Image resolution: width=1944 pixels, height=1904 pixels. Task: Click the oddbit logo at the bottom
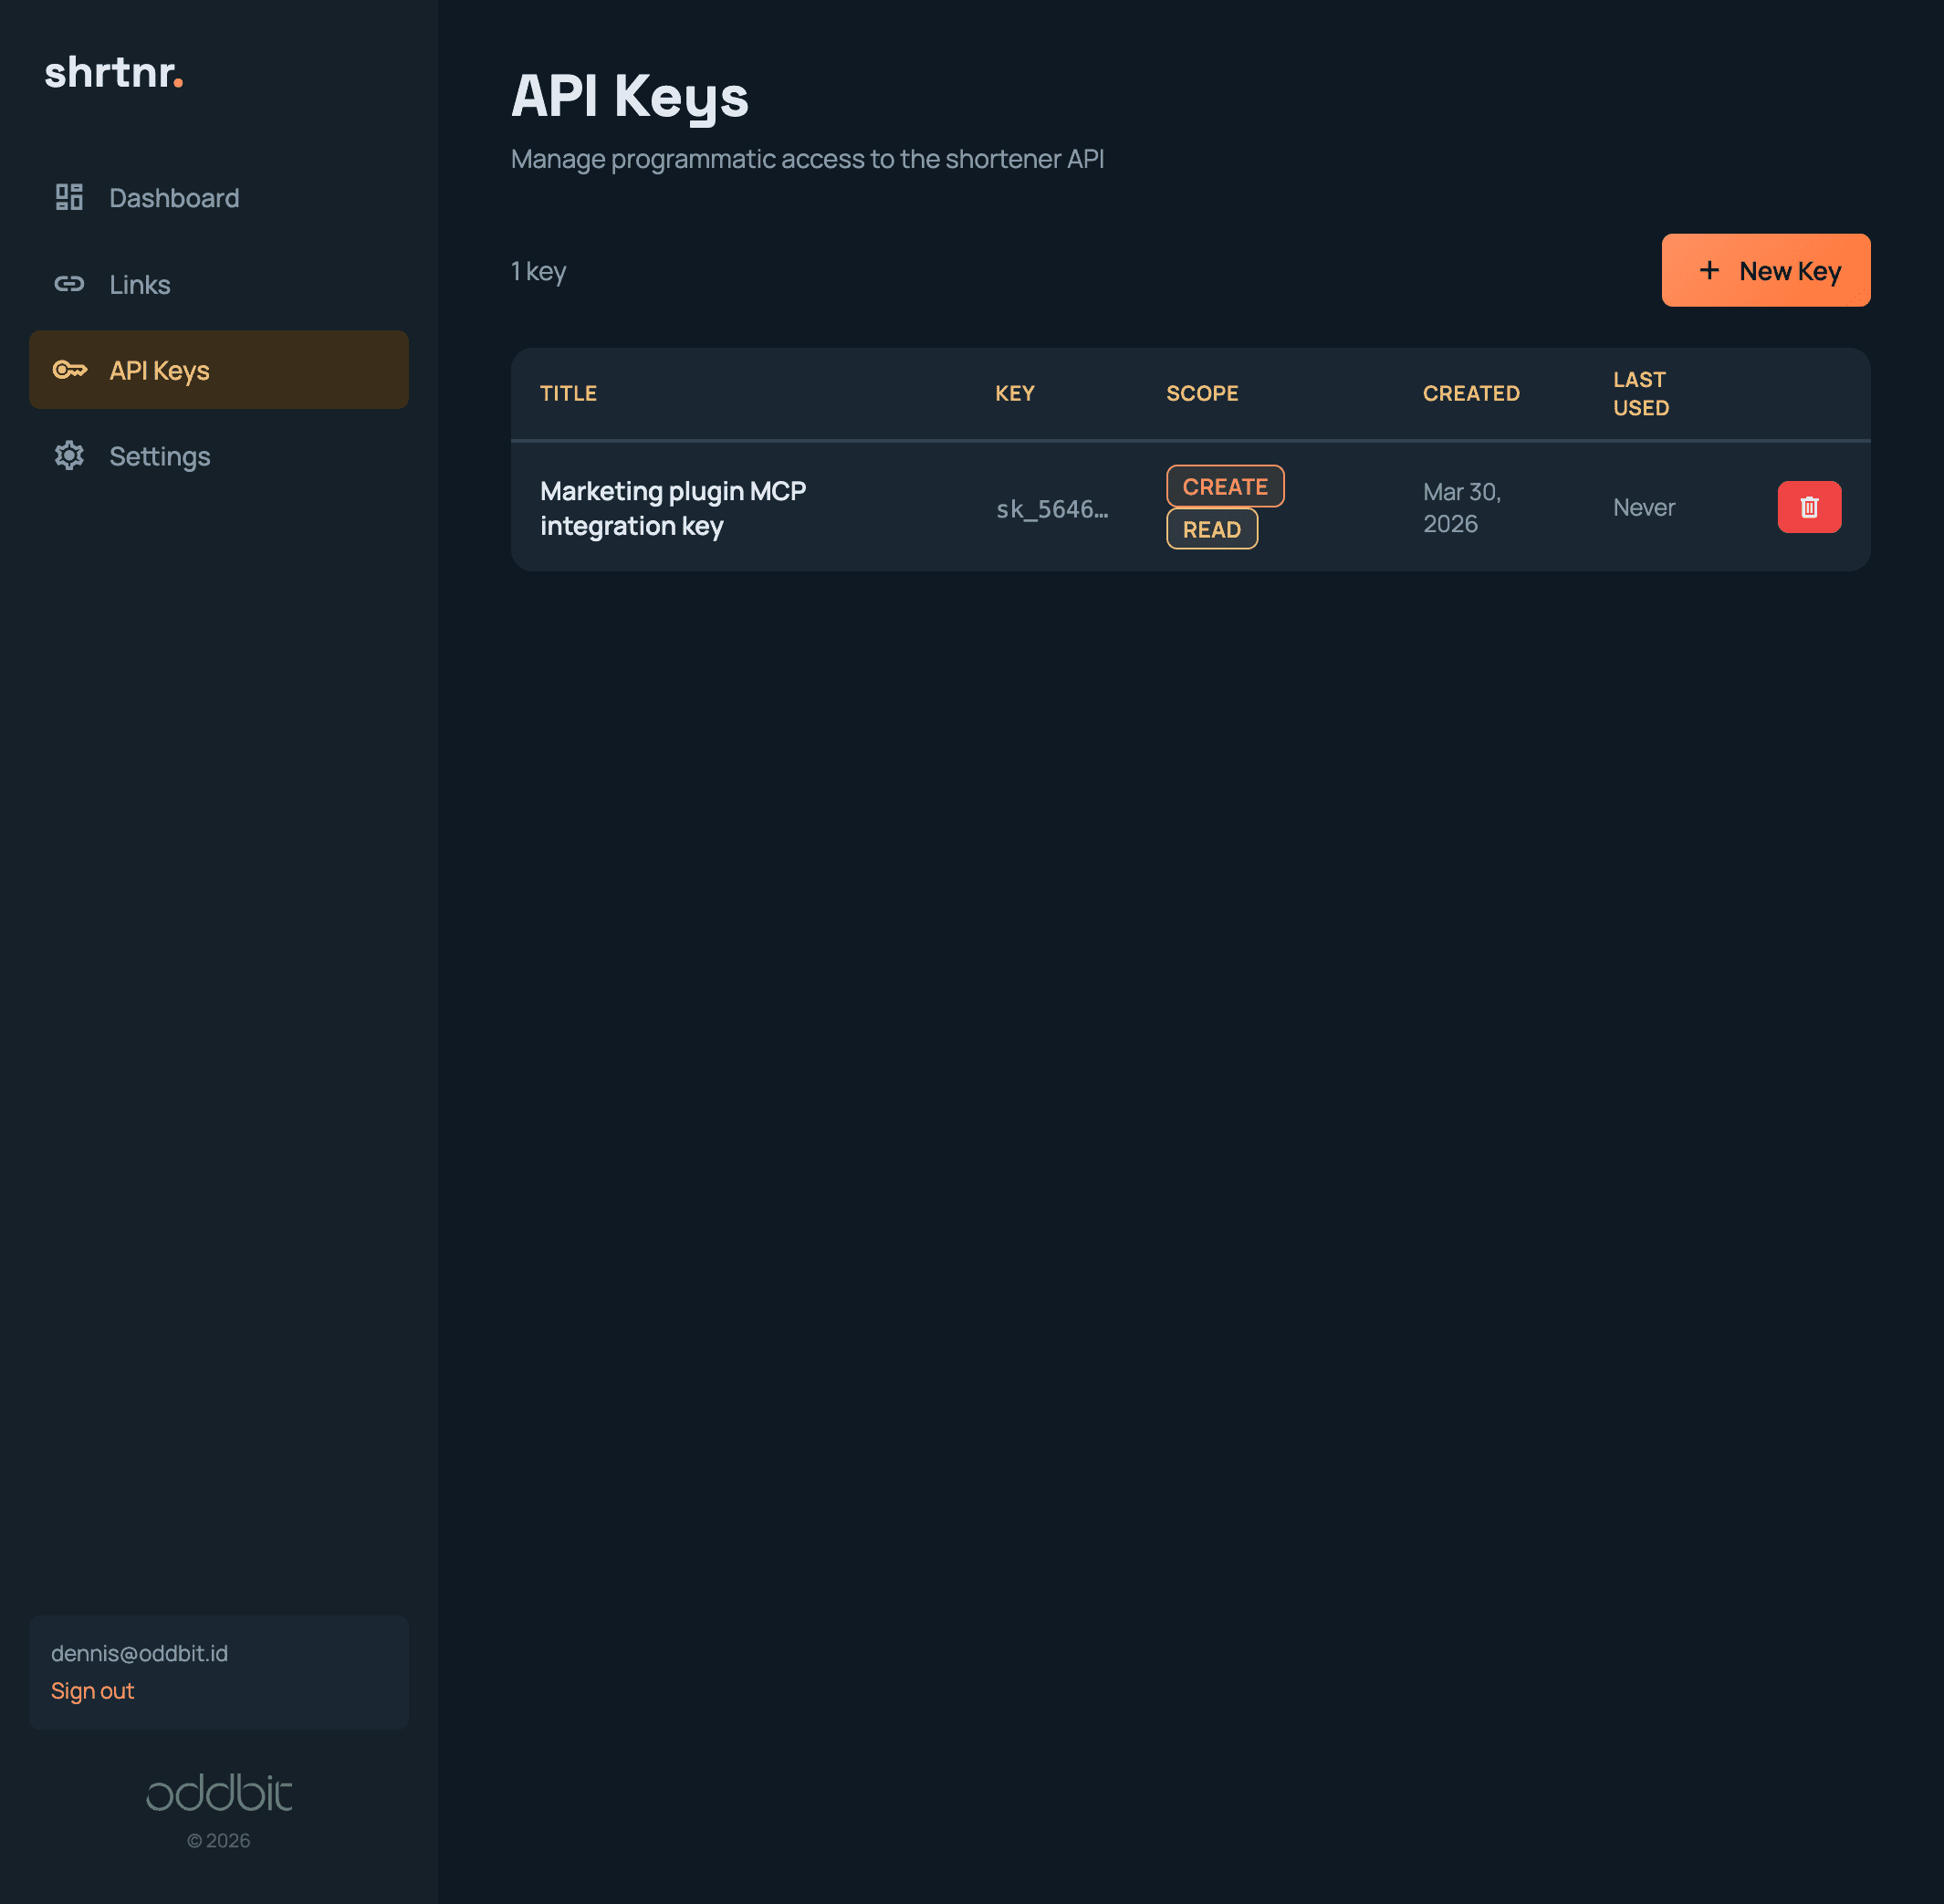point(218,1793)
